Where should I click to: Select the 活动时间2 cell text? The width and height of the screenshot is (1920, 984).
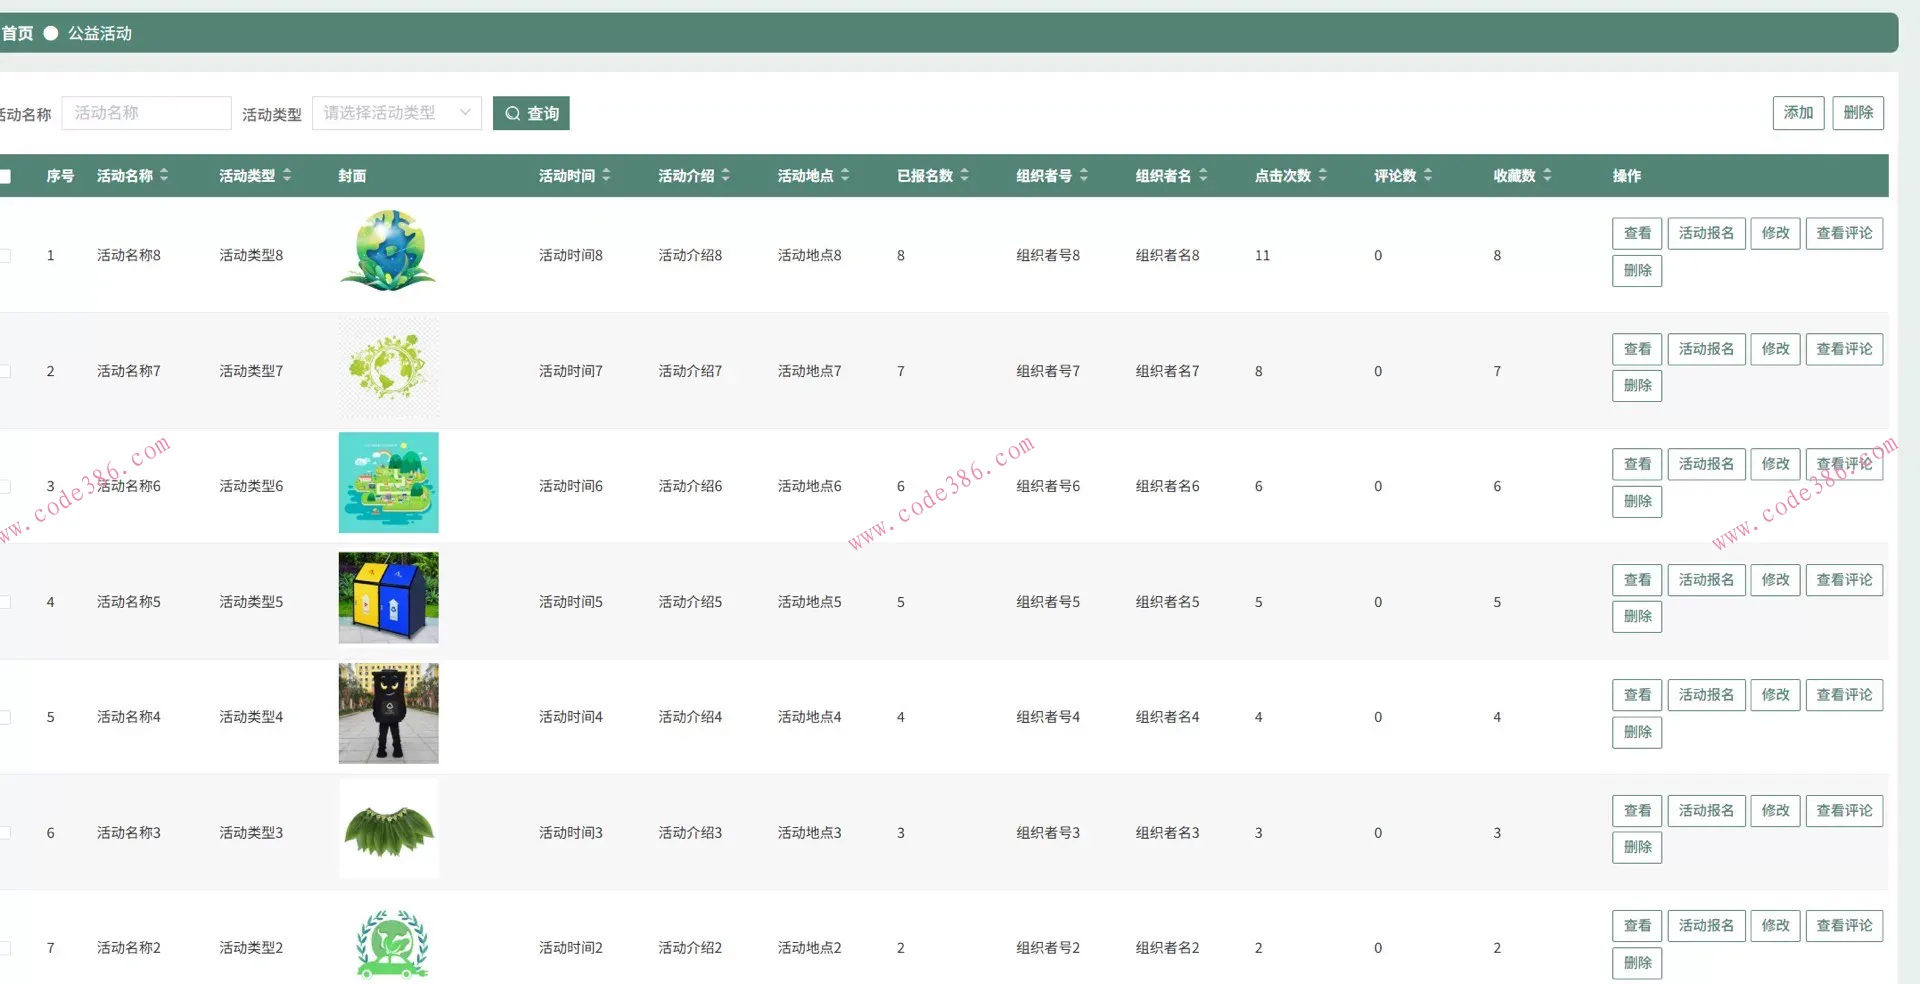click(570, 948)
